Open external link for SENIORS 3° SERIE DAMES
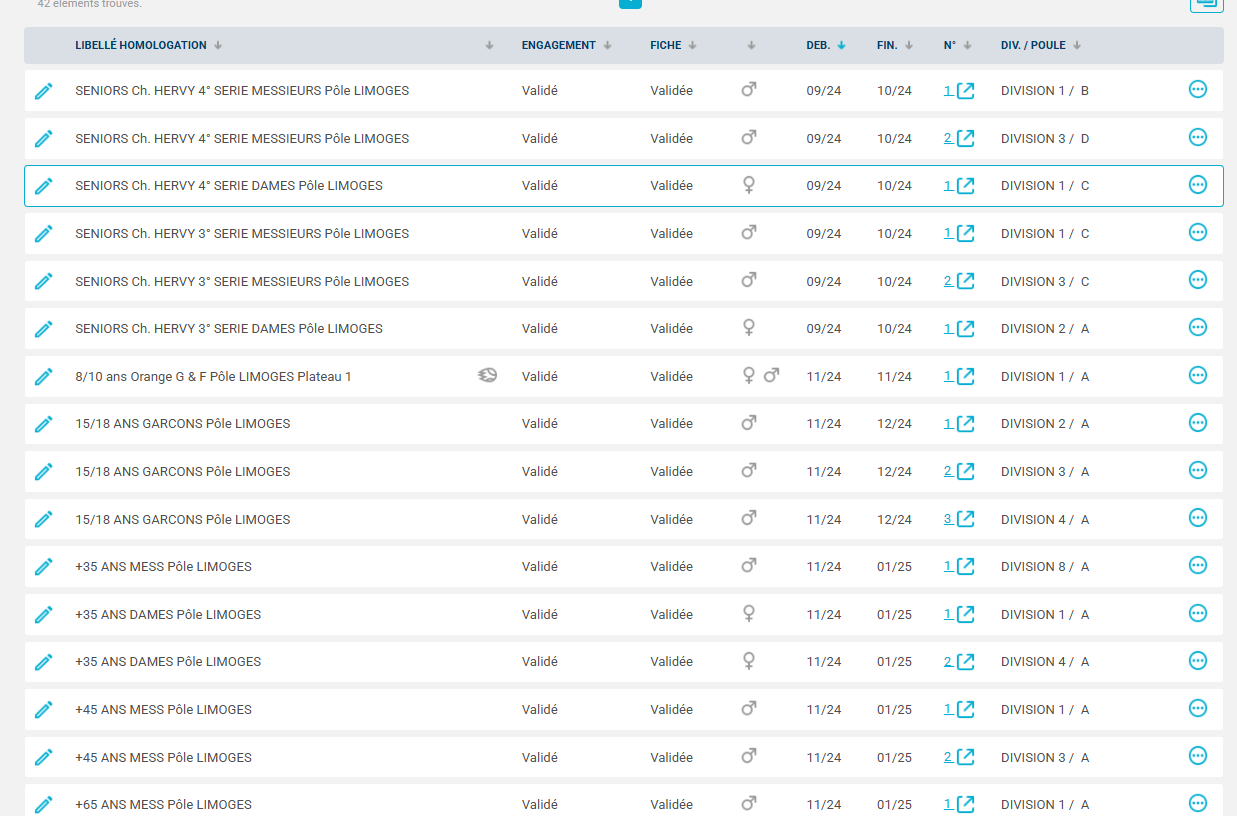Image resolution: width=1237 pixels, height=816 pixels. click(x=965, y=329)
